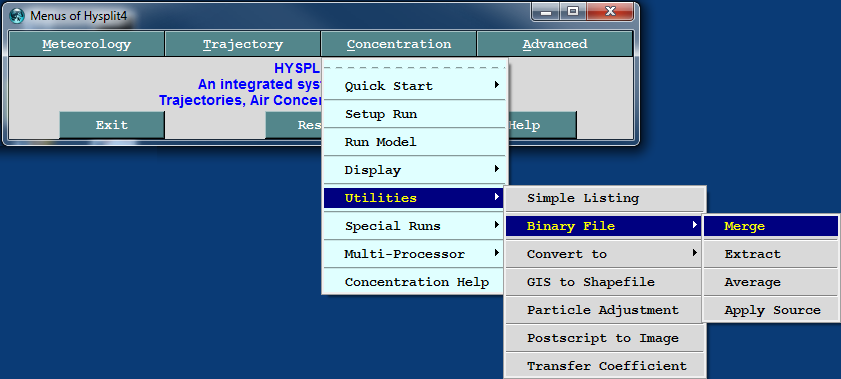841x379 pixels.
Task: Click the partially hidden Reset button
Action: click(293, 125)
